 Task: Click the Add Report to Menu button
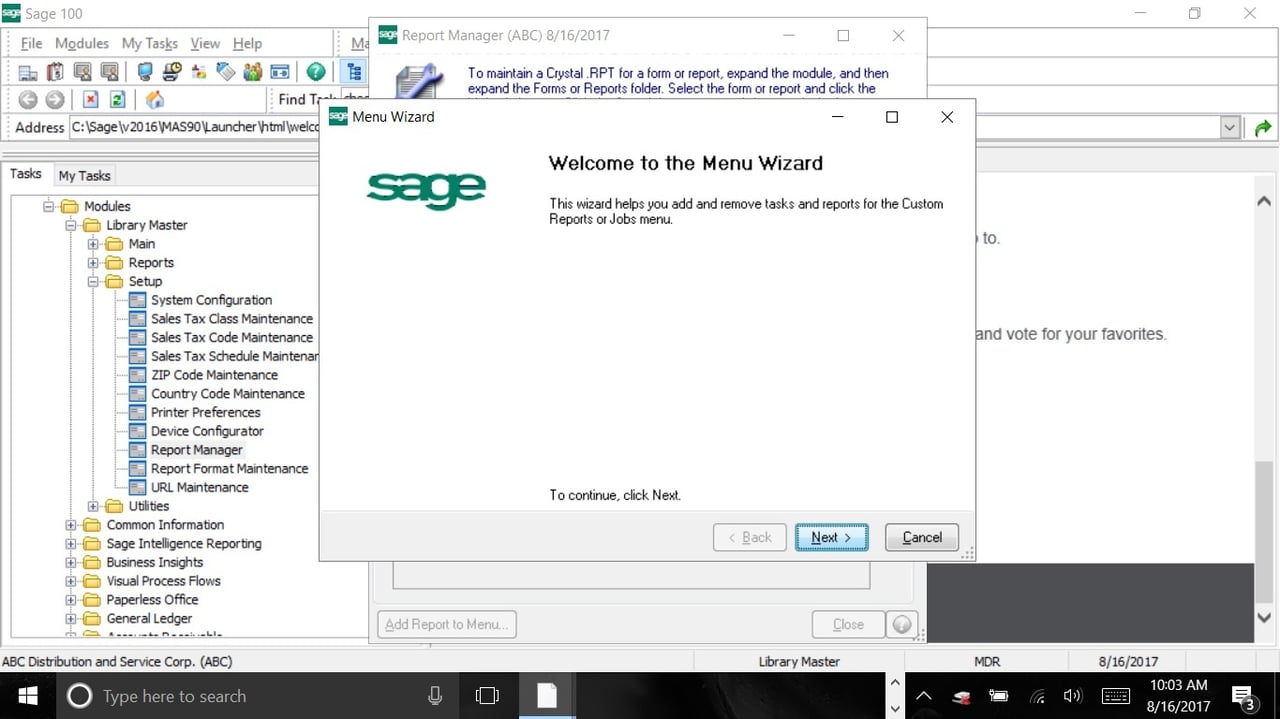pyautogui.click(x=446, y=623)
